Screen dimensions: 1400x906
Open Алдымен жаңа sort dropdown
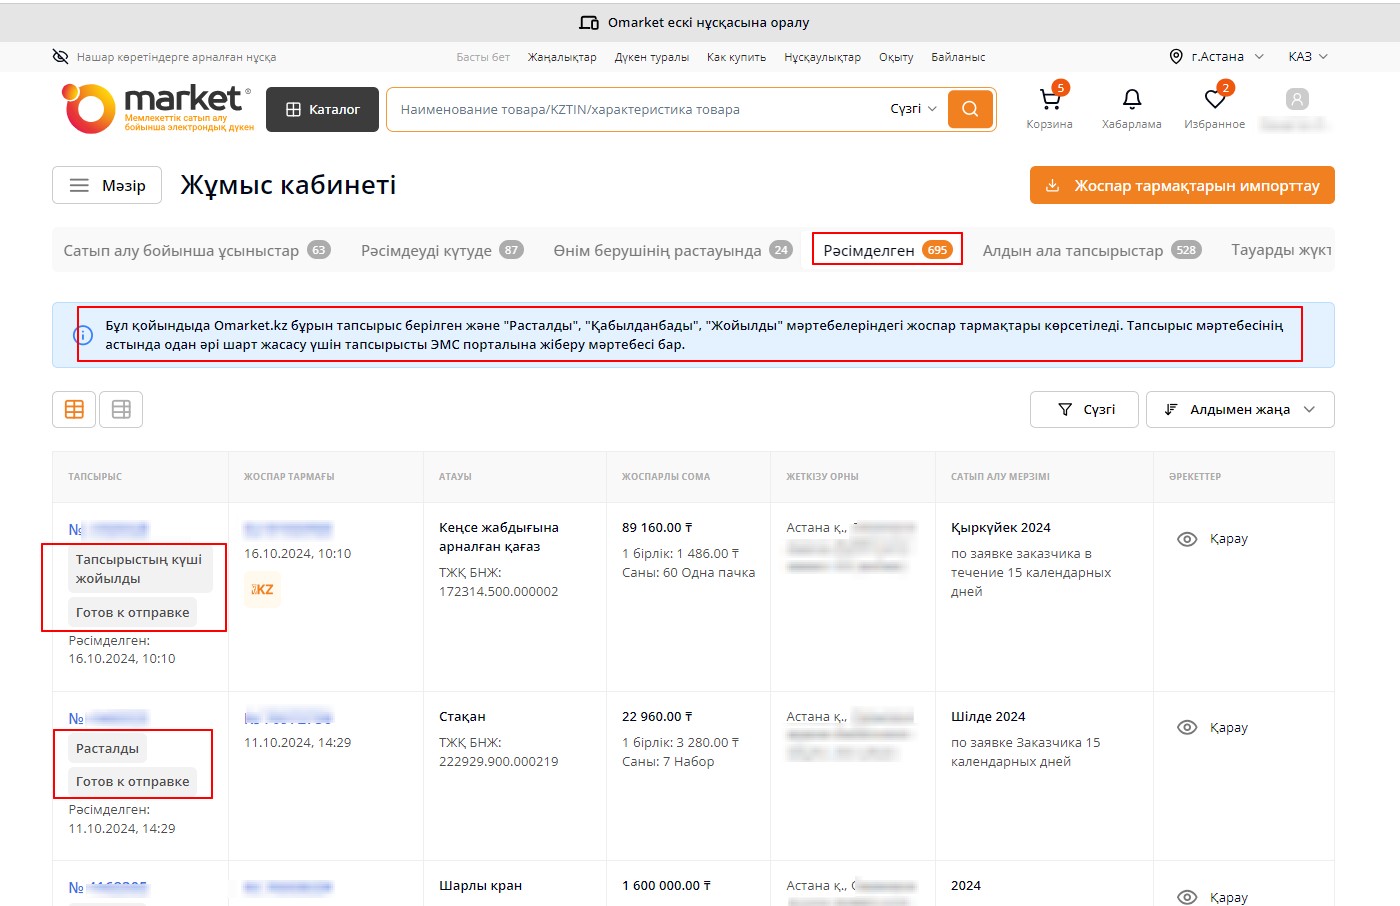coord(1239,409)
